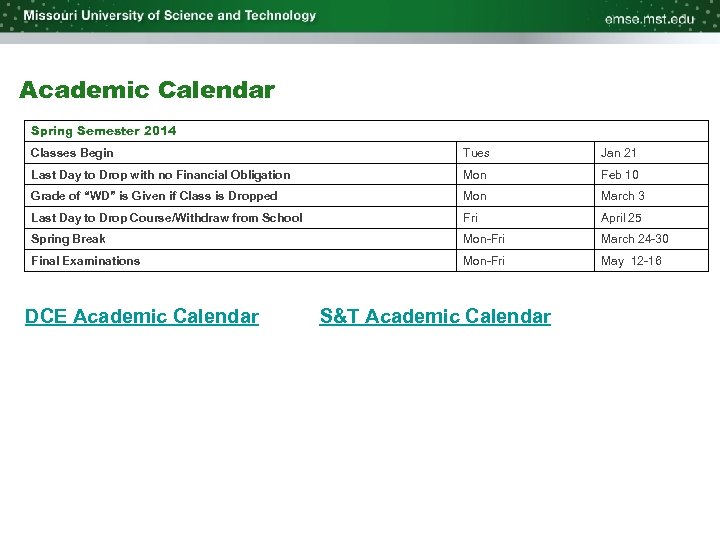Click the Spring Break row label
Image resolution: width=720 pixels, height=540 pixels.
[x=68, y=239]
